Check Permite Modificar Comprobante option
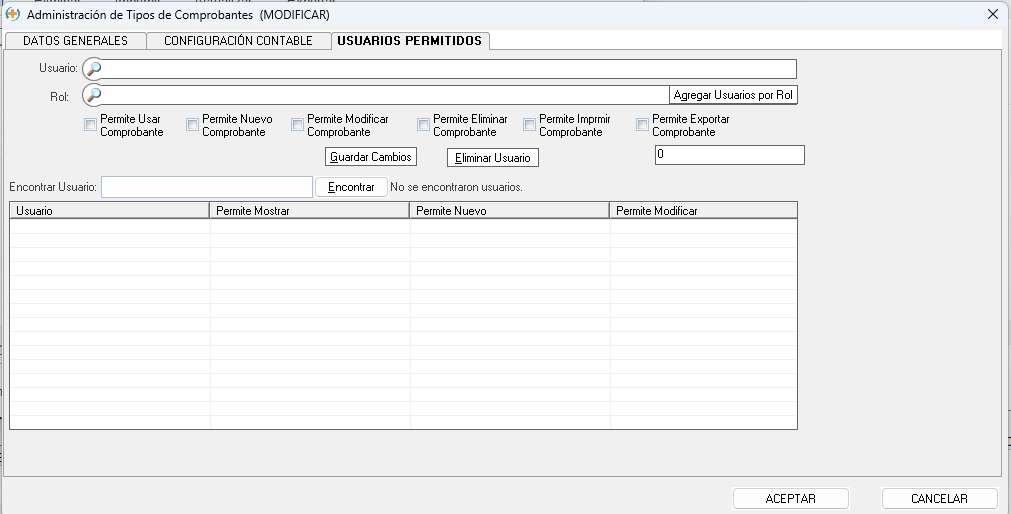 297,125
